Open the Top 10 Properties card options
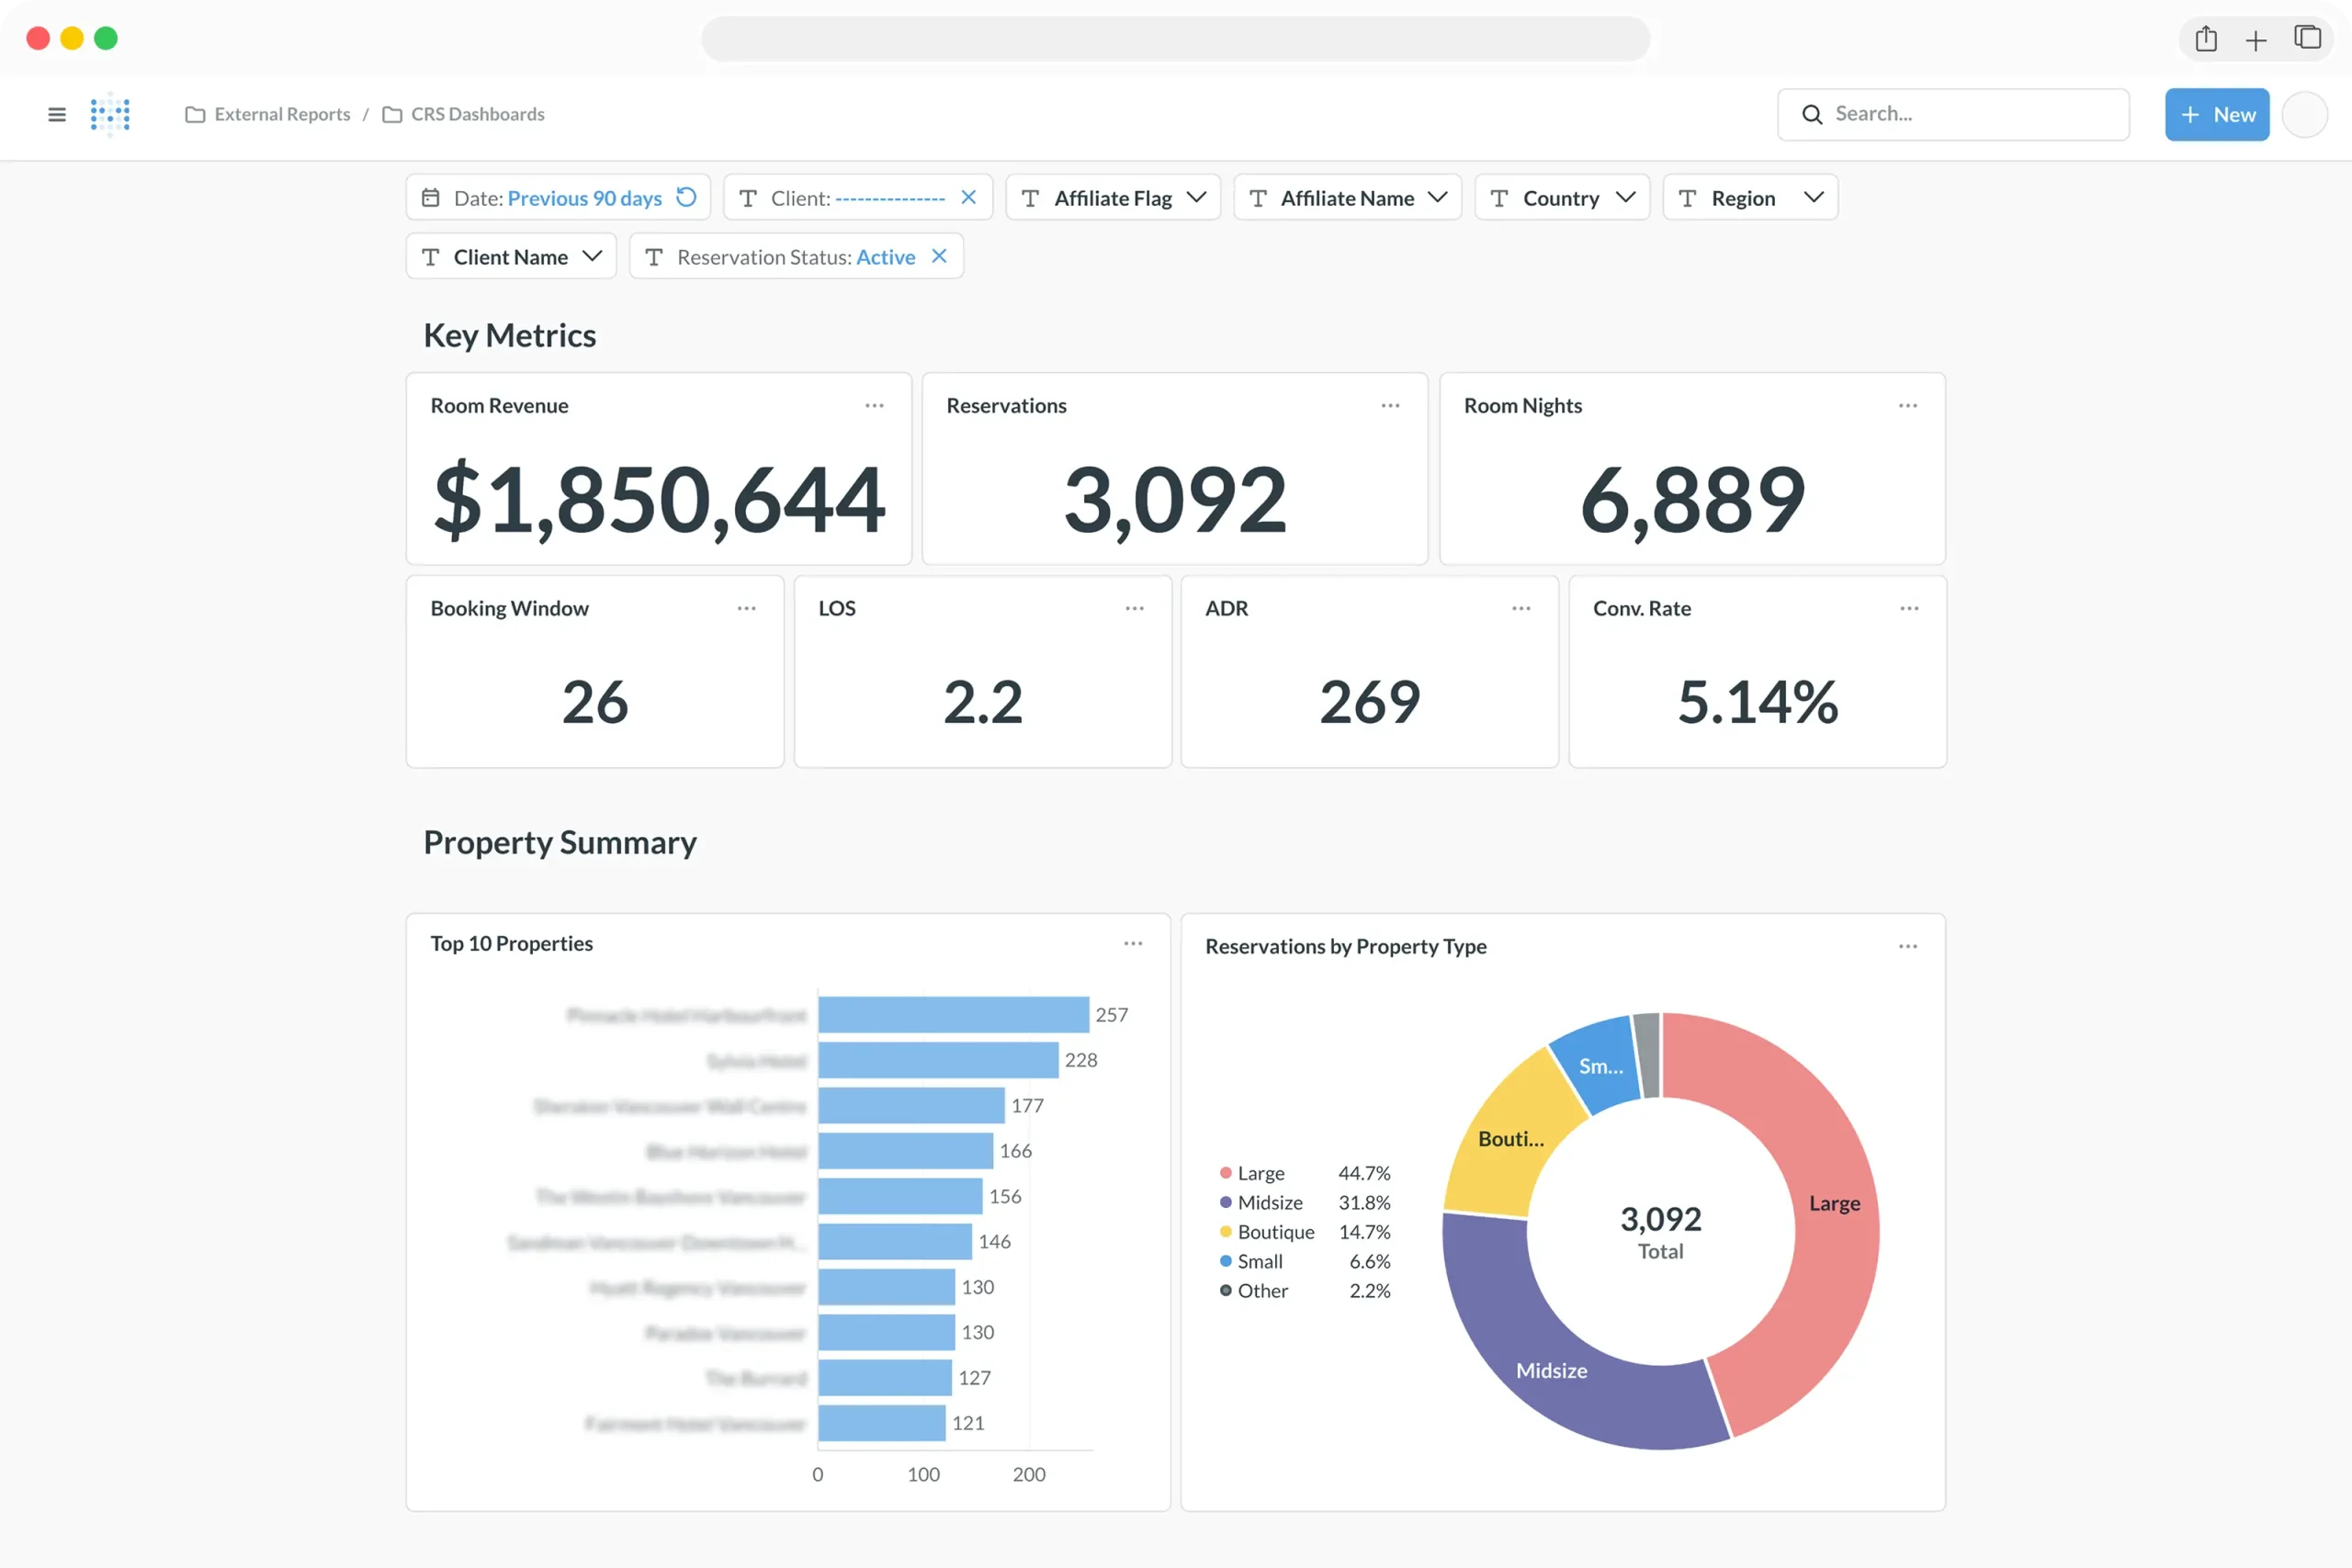The image size is (2352, 1568). (1133, 943)
